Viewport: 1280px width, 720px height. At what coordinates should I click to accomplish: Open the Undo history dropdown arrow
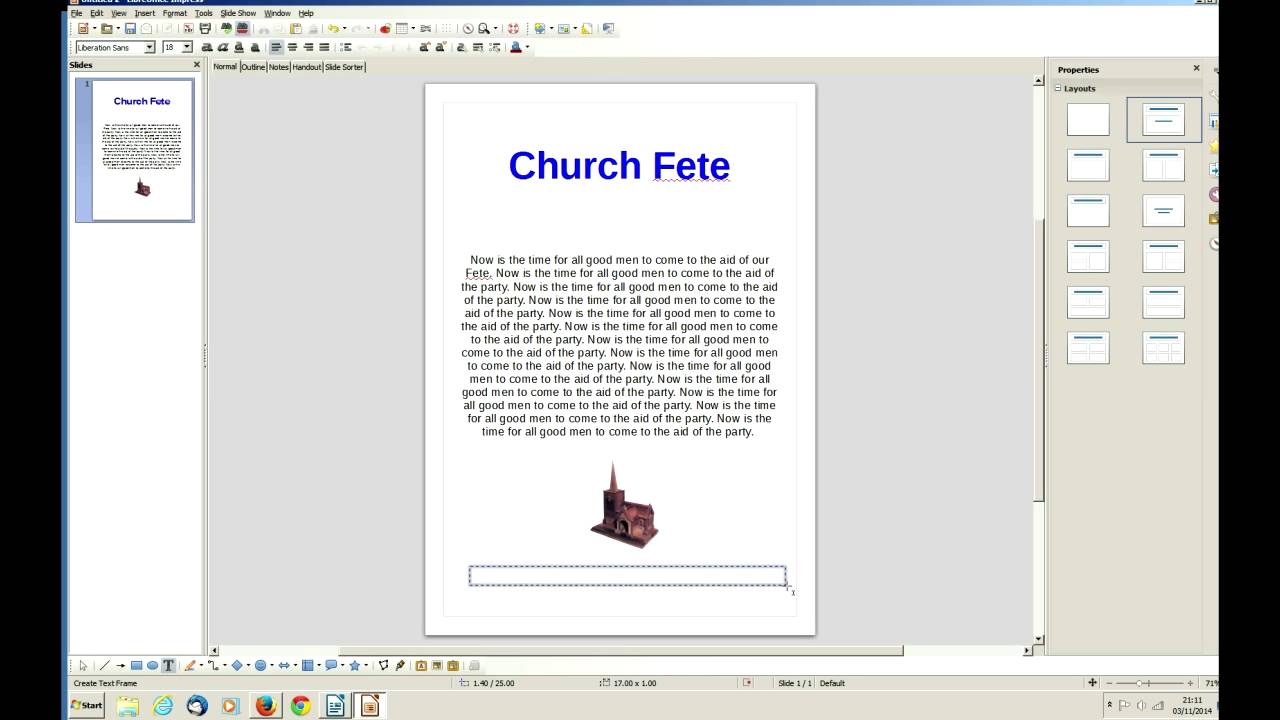(x=345, y=29)
